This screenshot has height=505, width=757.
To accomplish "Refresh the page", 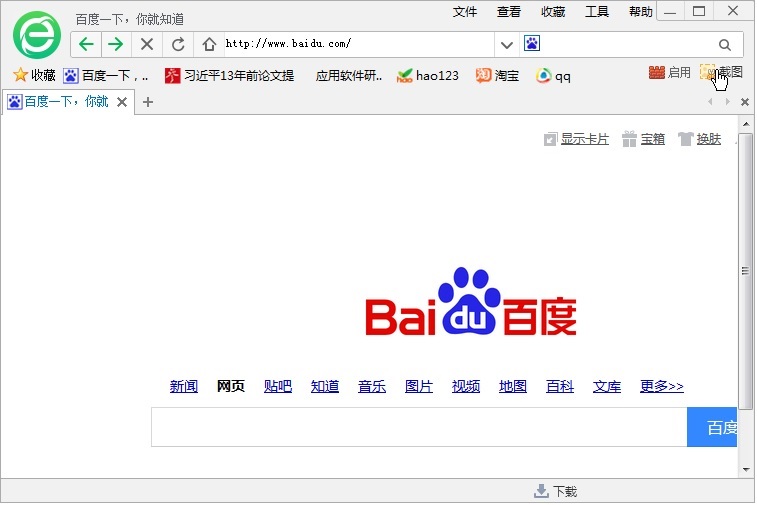I will (178, 44).
